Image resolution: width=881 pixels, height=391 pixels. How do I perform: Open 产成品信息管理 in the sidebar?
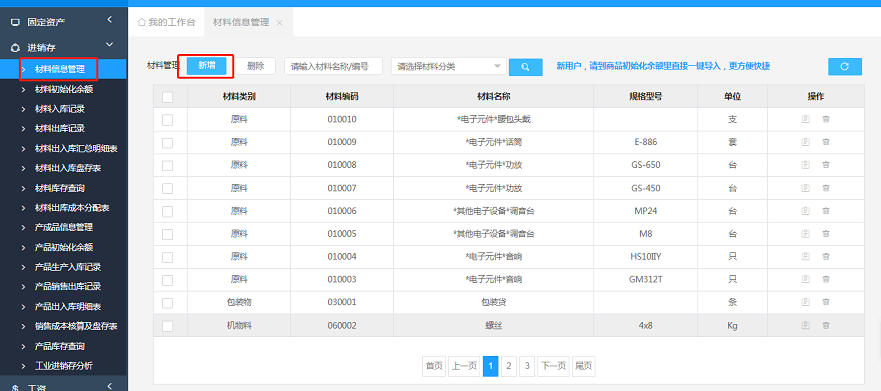click(63, 228)
